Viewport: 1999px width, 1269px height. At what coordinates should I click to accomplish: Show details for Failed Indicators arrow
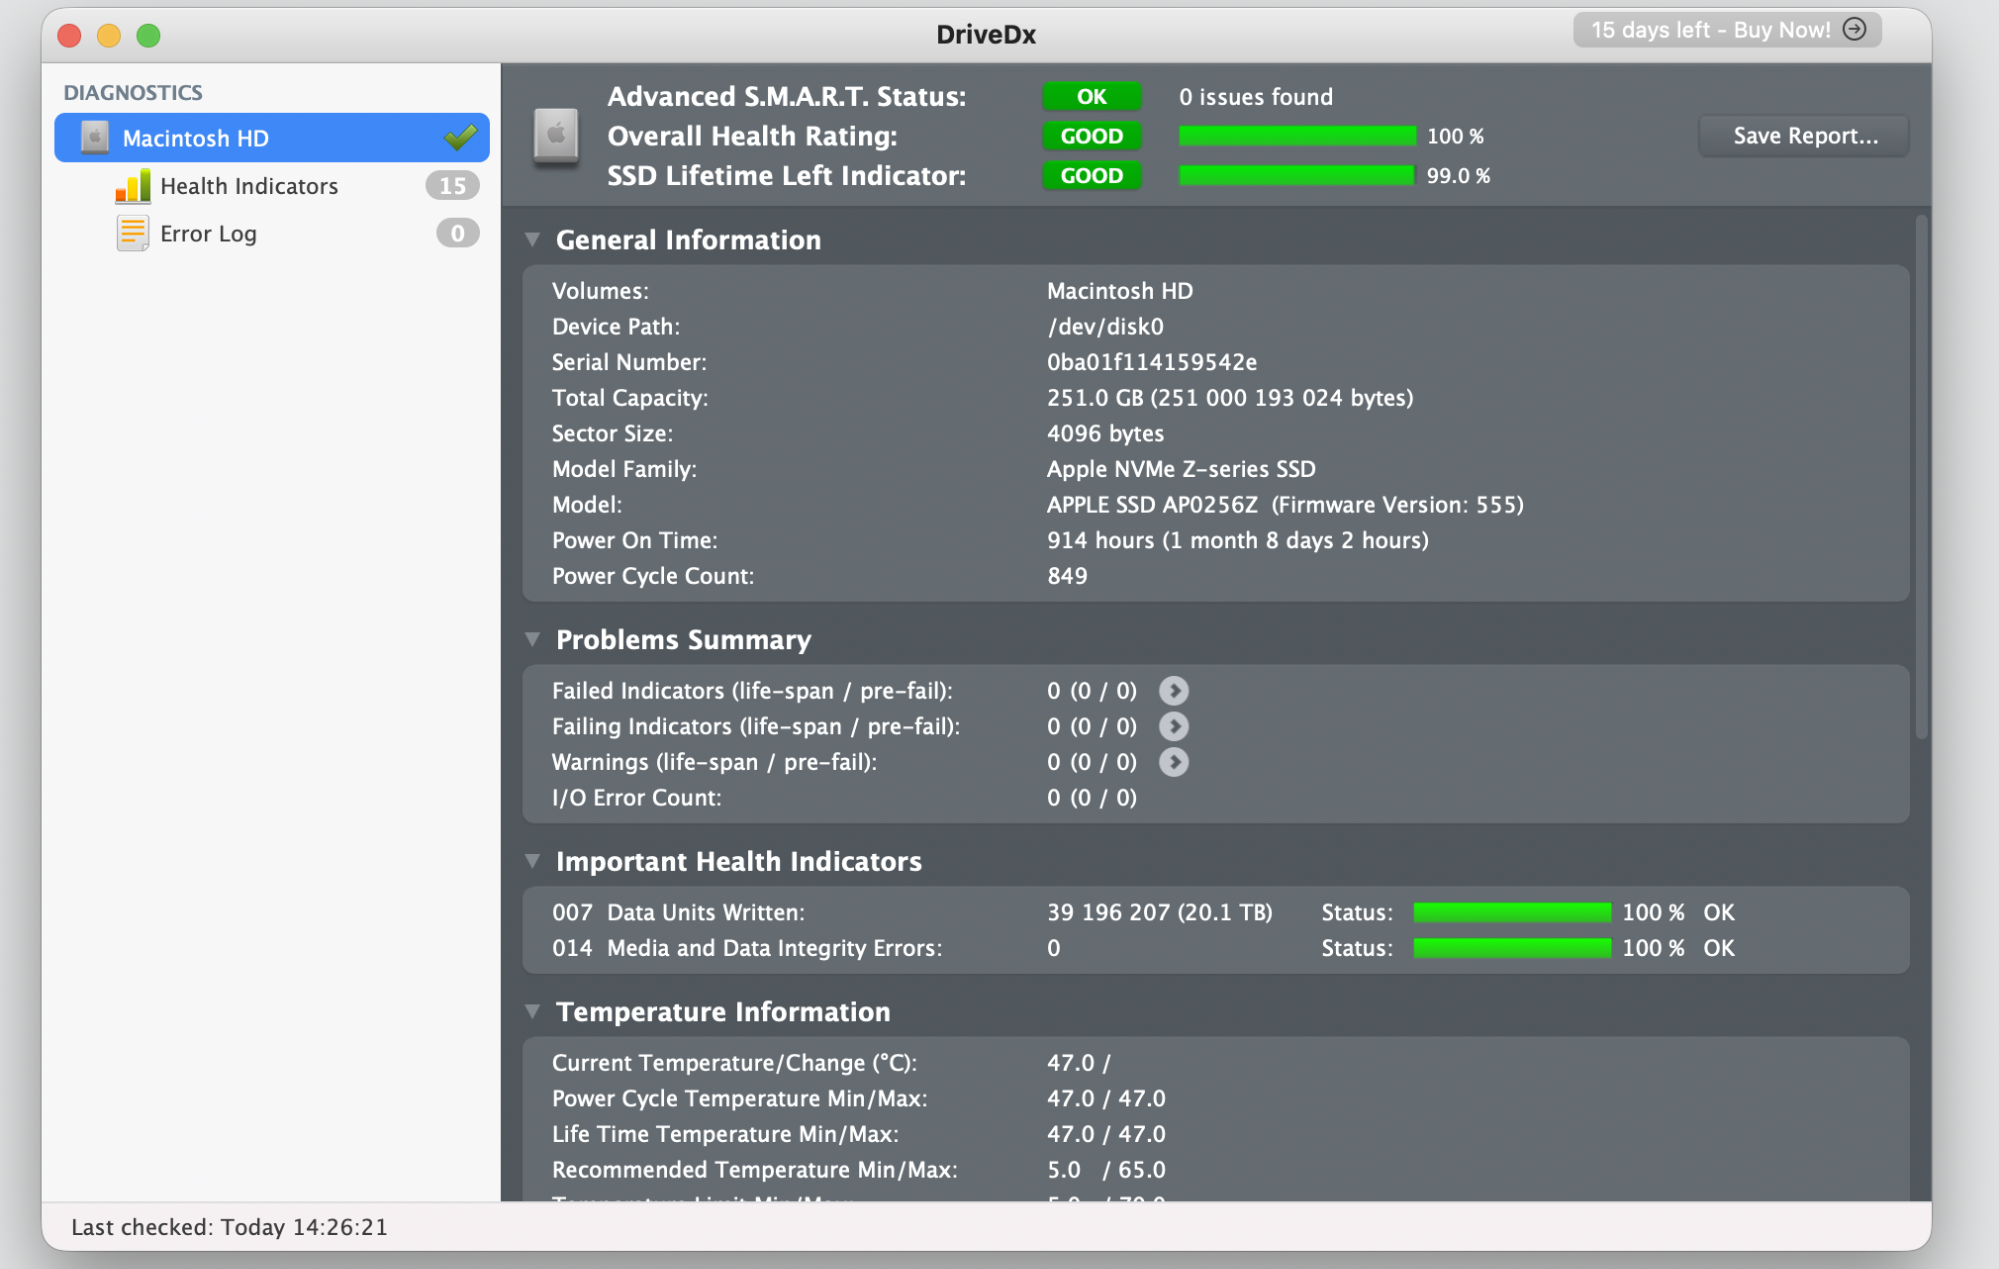[x=1173, y=691]
